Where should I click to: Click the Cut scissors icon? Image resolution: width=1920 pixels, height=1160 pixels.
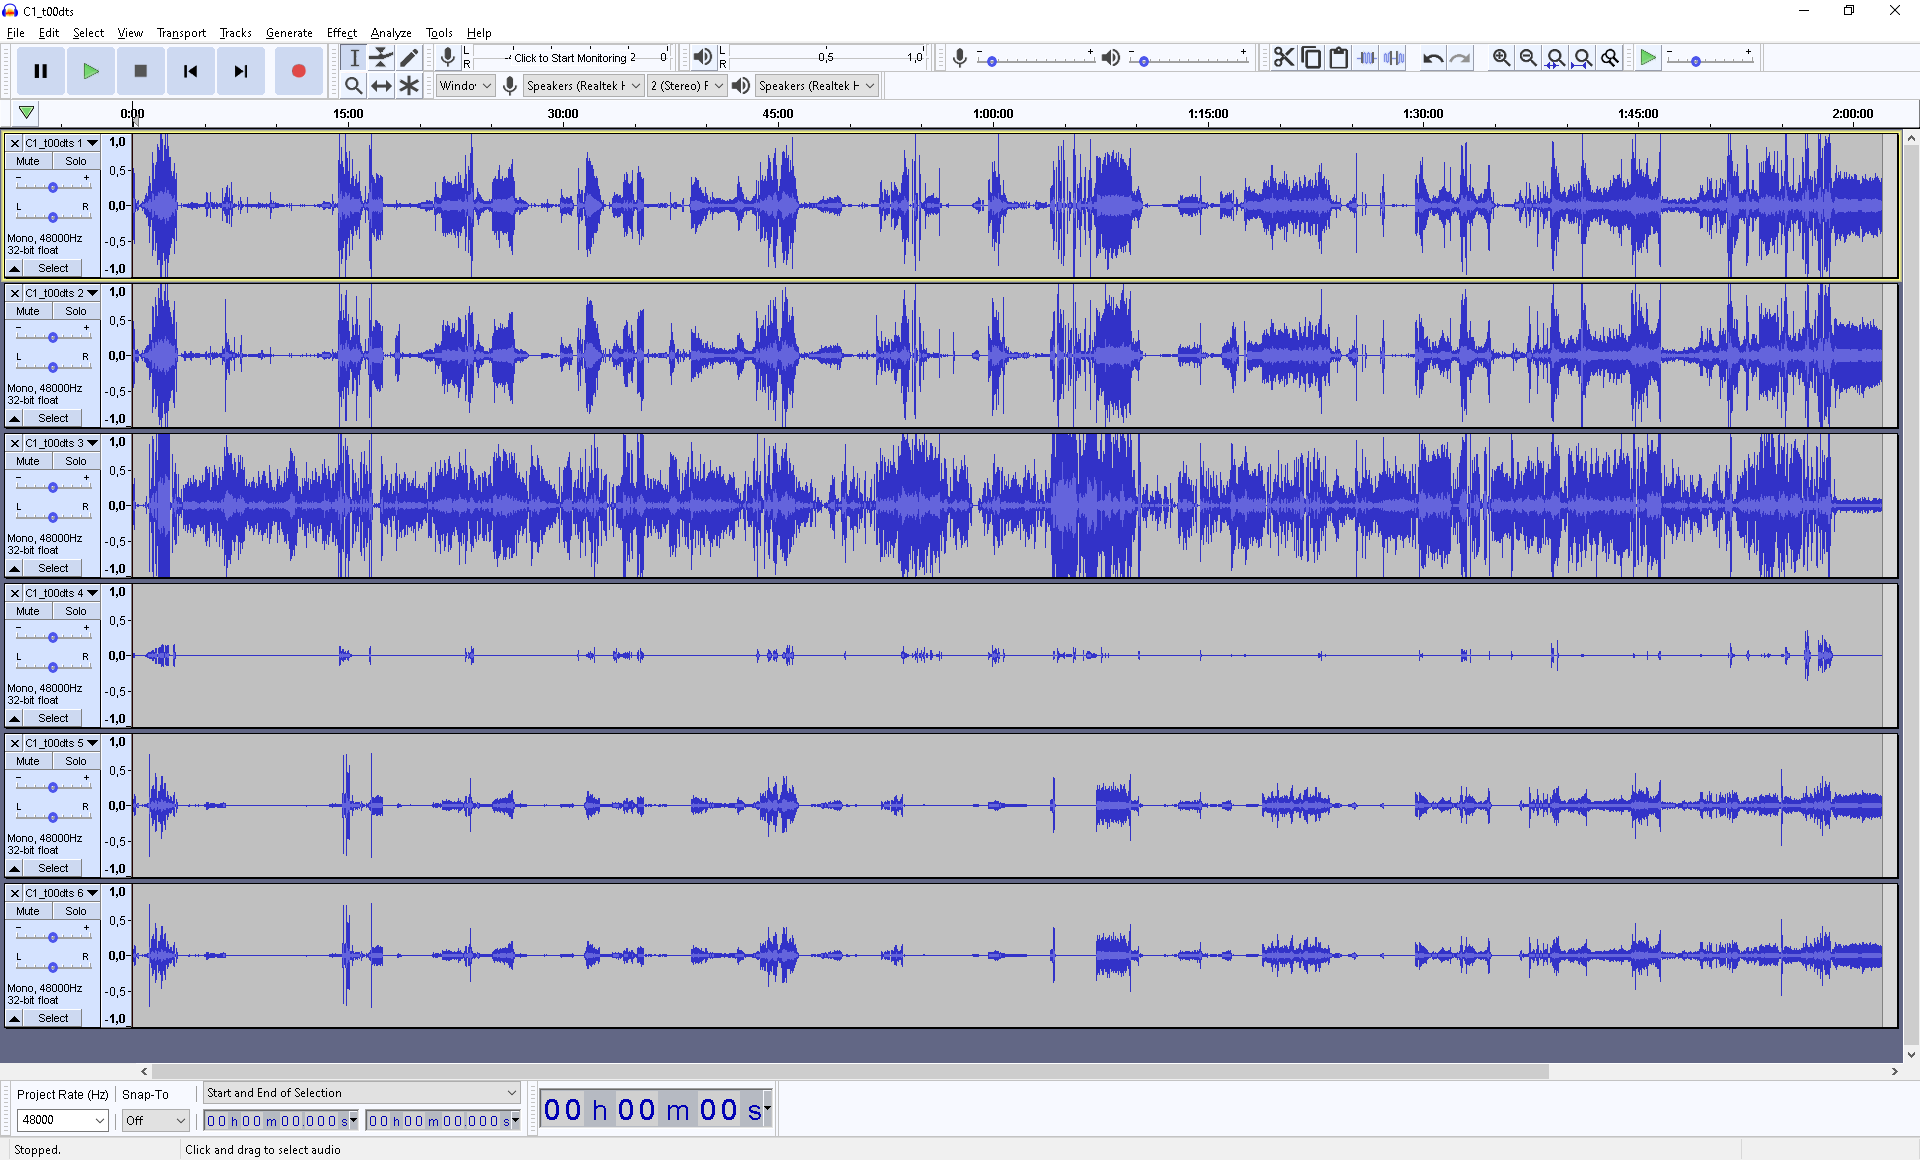click(x=1283, y=58)
